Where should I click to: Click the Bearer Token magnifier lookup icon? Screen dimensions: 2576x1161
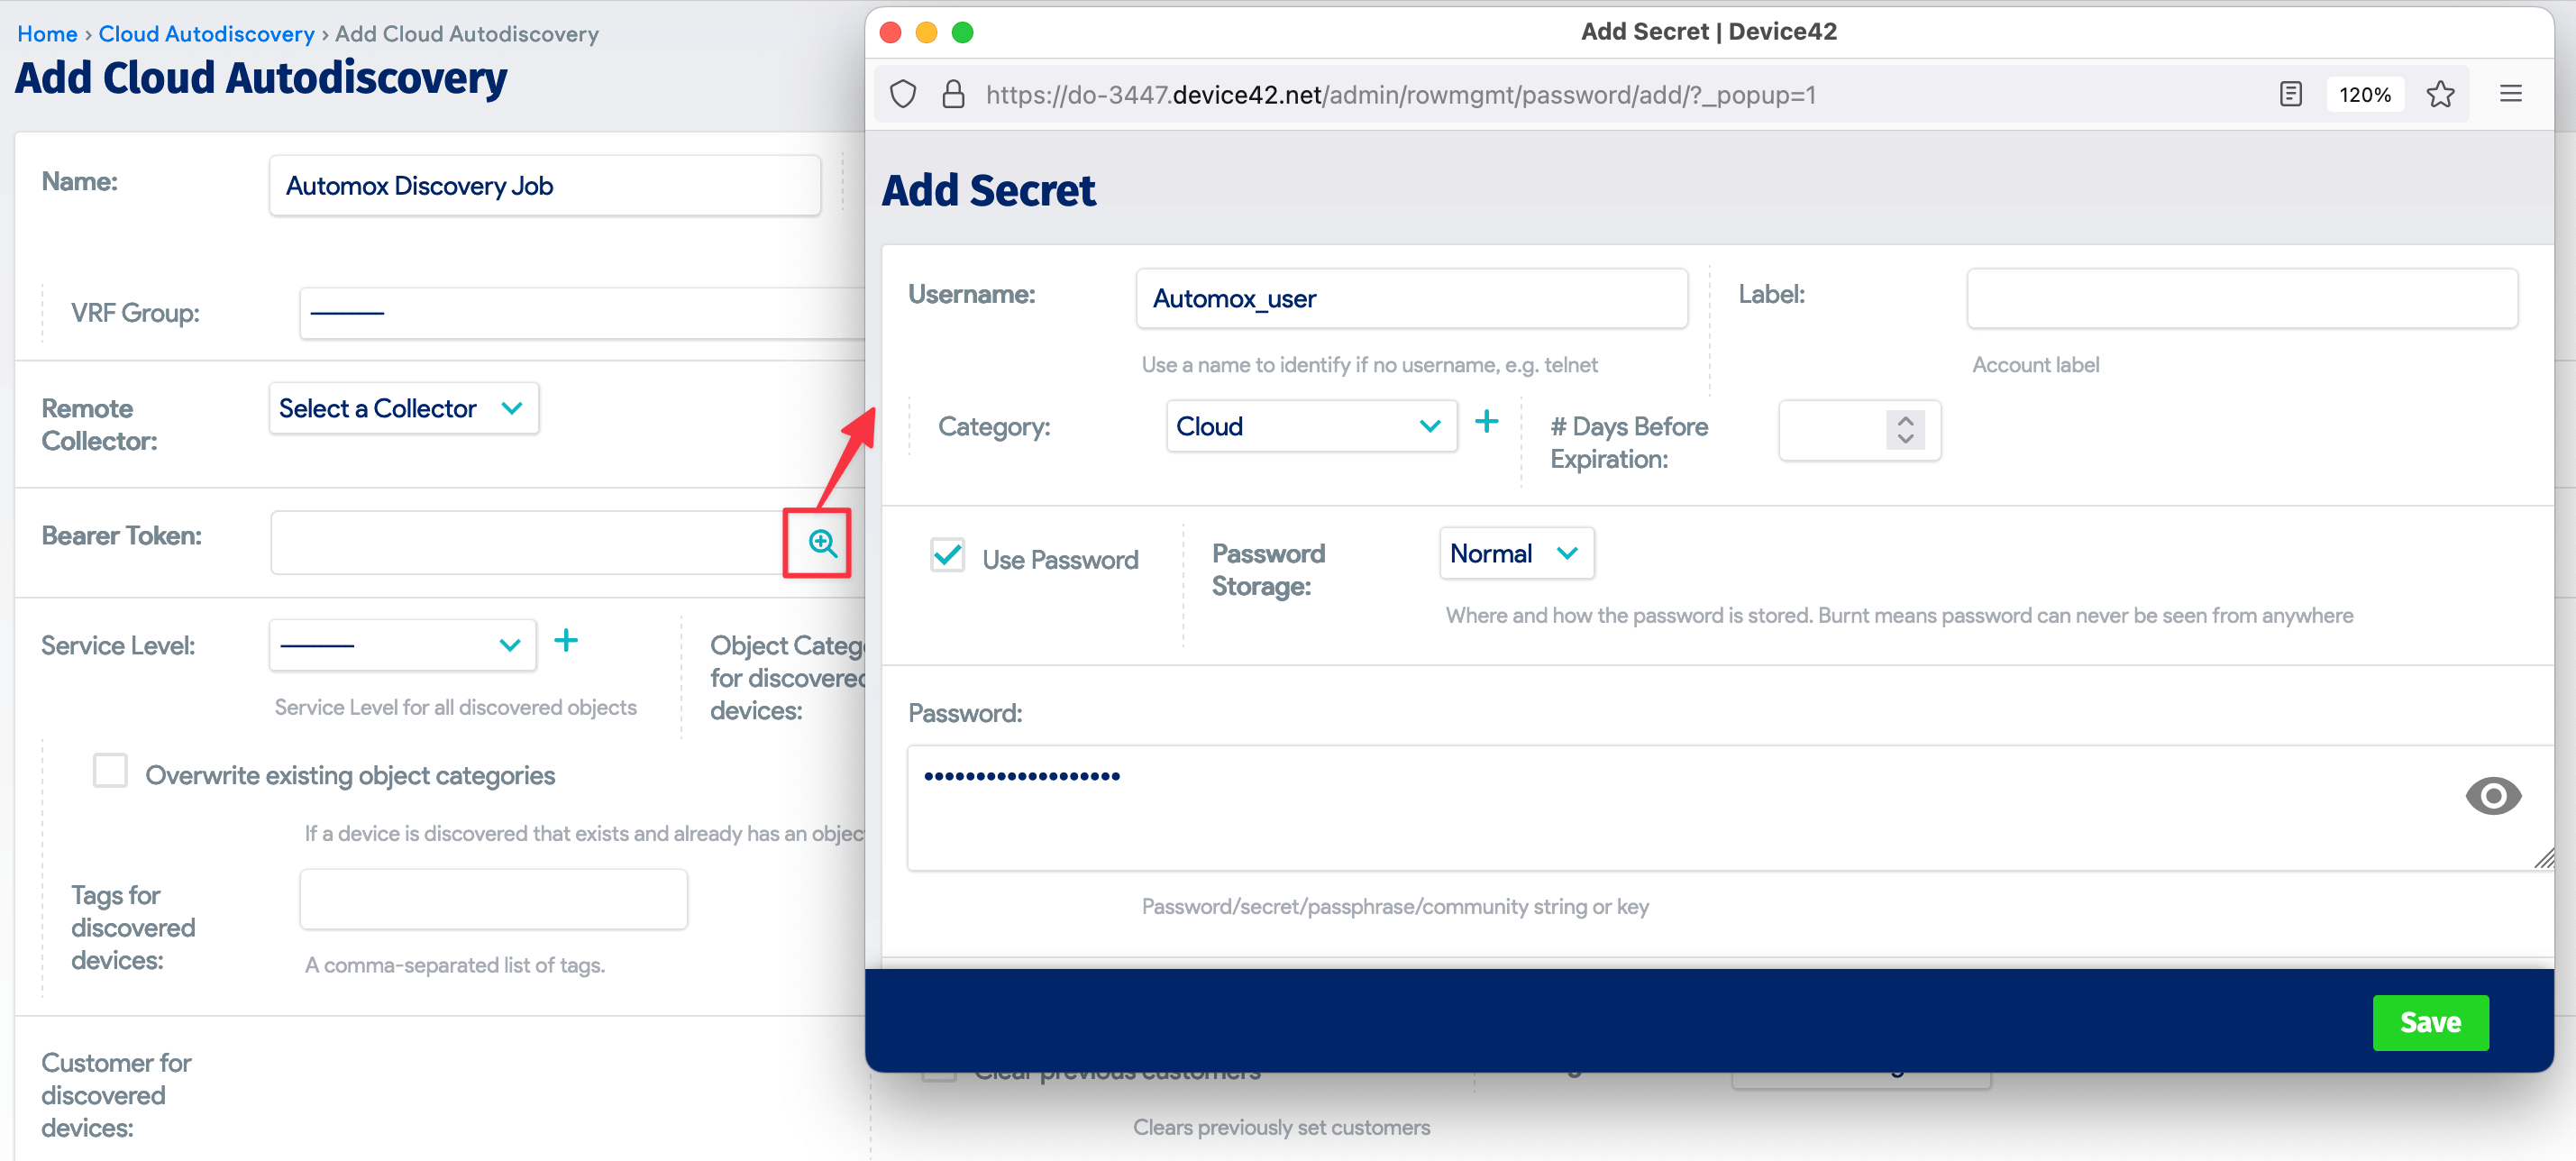click(822, 543)
